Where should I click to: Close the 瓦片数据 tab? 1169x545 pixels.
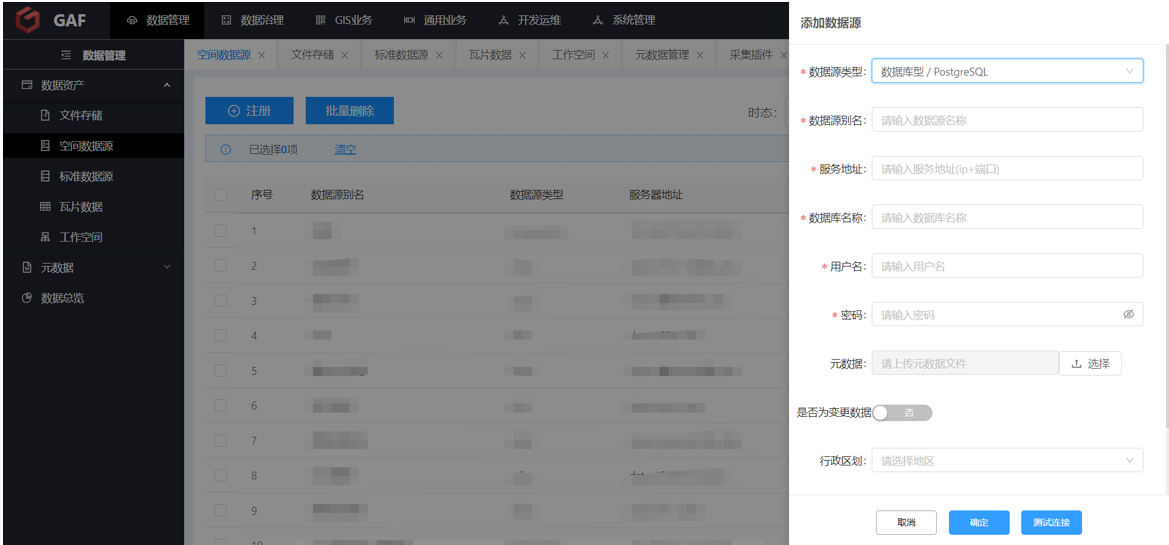[x=523, y=55]
